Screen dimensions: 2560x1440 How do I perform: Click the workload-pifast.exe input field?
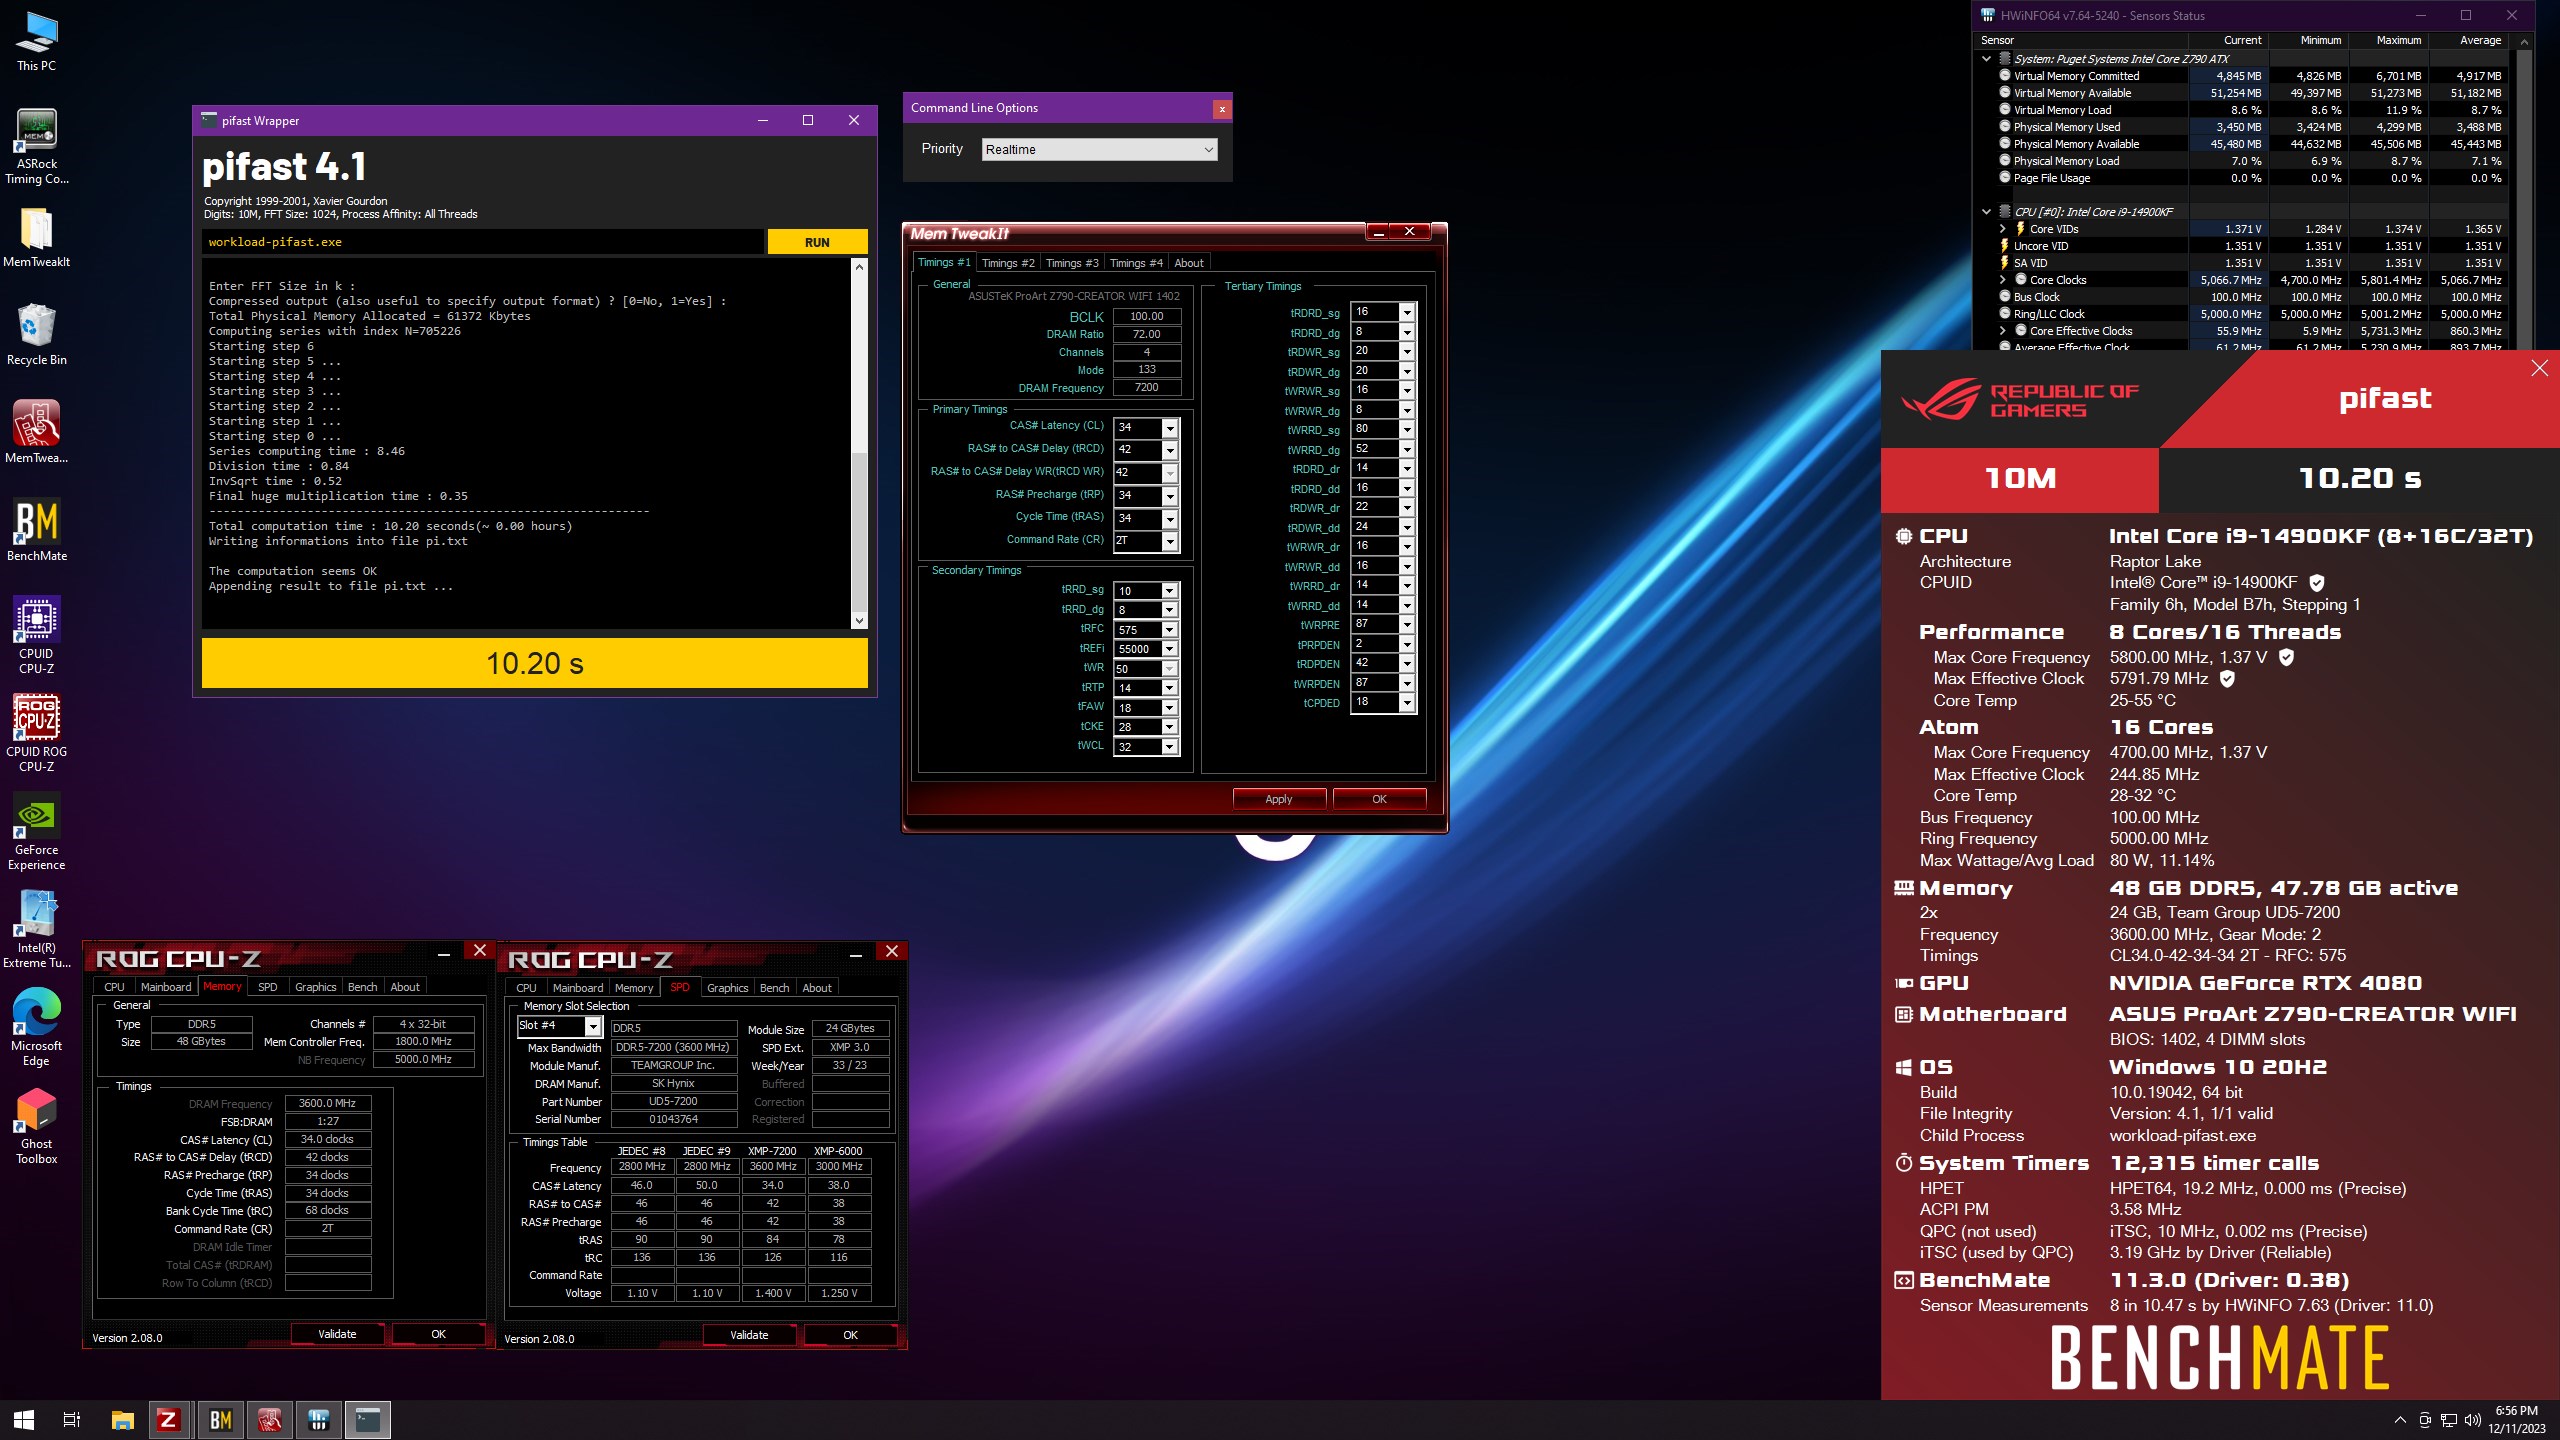[483, 242]
